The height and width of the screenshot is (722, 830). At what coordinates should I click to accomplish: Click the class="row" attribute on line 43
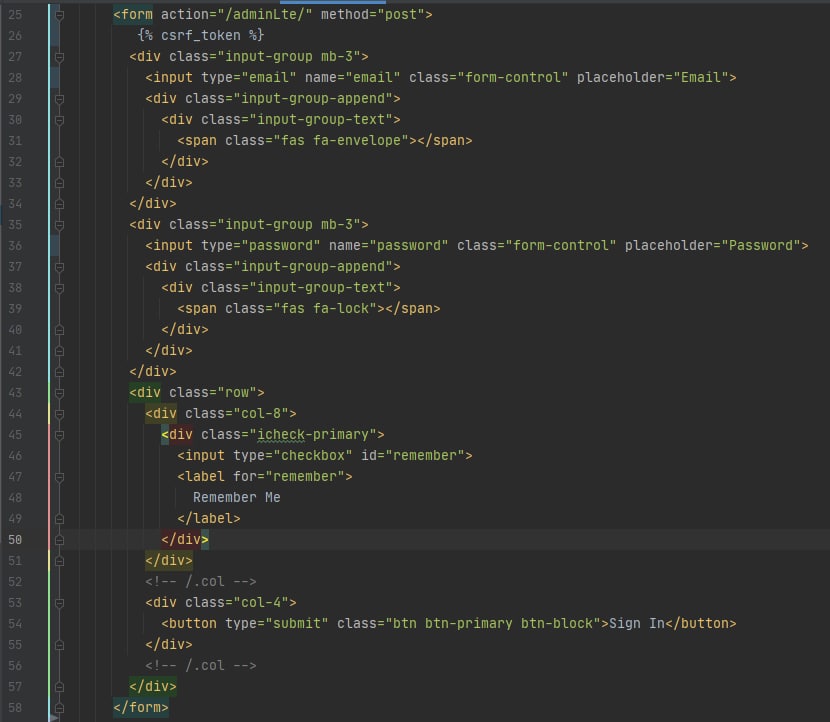click(213, 392)
